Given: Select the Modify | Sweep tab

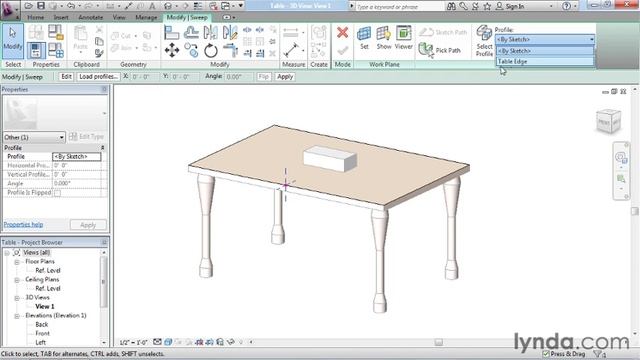Looking at the screenshot, I should (x=187, y=18).
